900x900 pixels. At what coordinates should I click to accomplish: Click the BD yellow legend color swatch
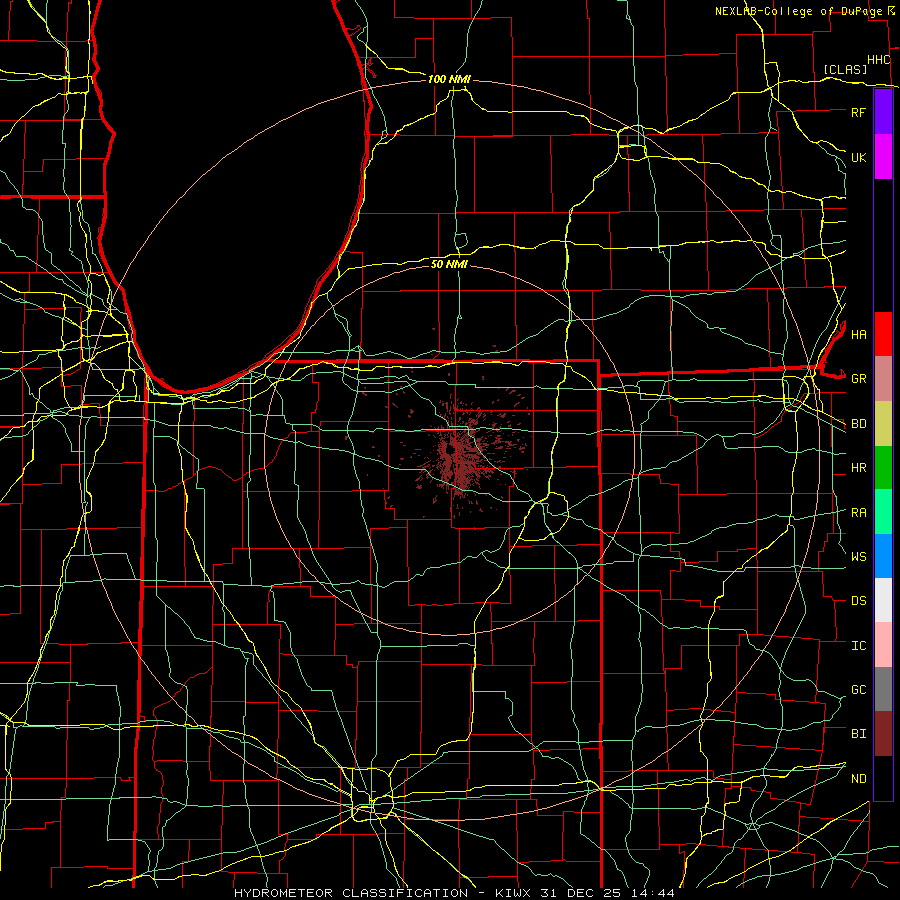883,424
